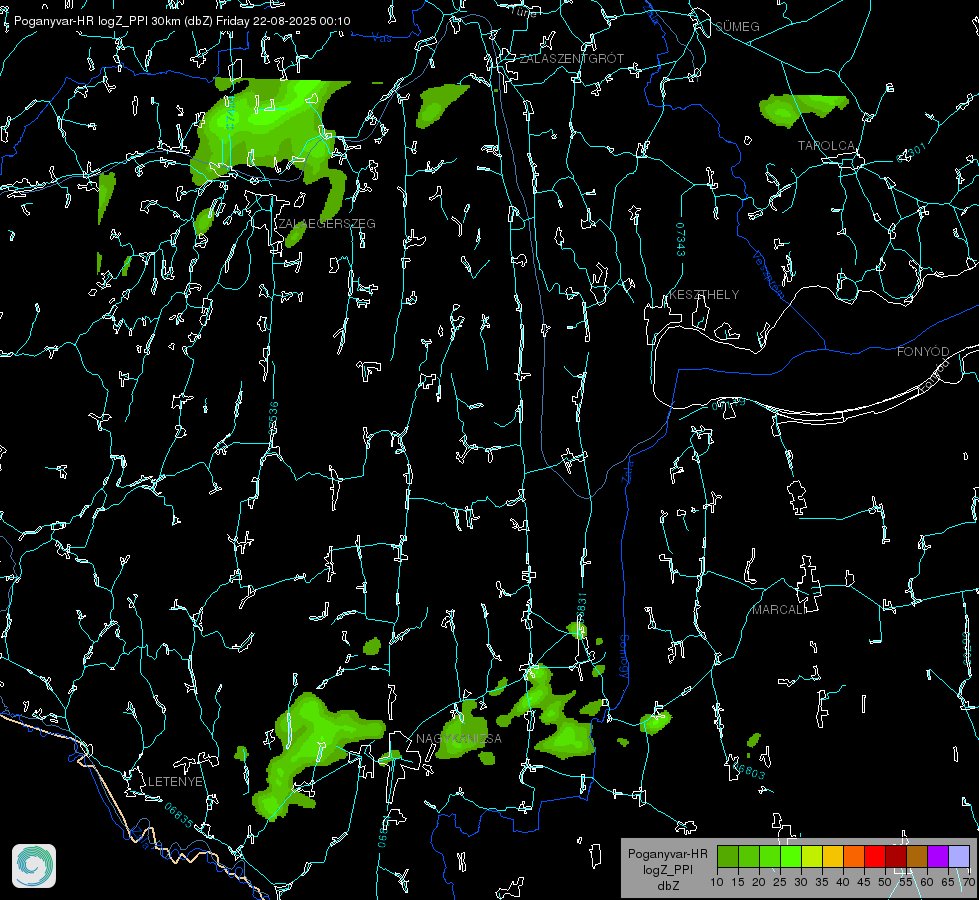Screen dimensions: 979x900
Task: Select the ZALASZENTGRÓT city label
Action: coord(571,58)
